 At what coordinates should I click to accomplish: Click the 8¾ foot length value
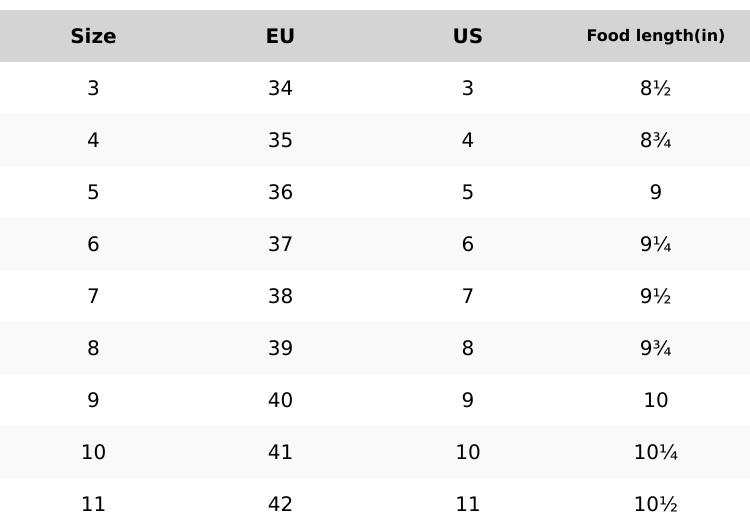[655, 141]
